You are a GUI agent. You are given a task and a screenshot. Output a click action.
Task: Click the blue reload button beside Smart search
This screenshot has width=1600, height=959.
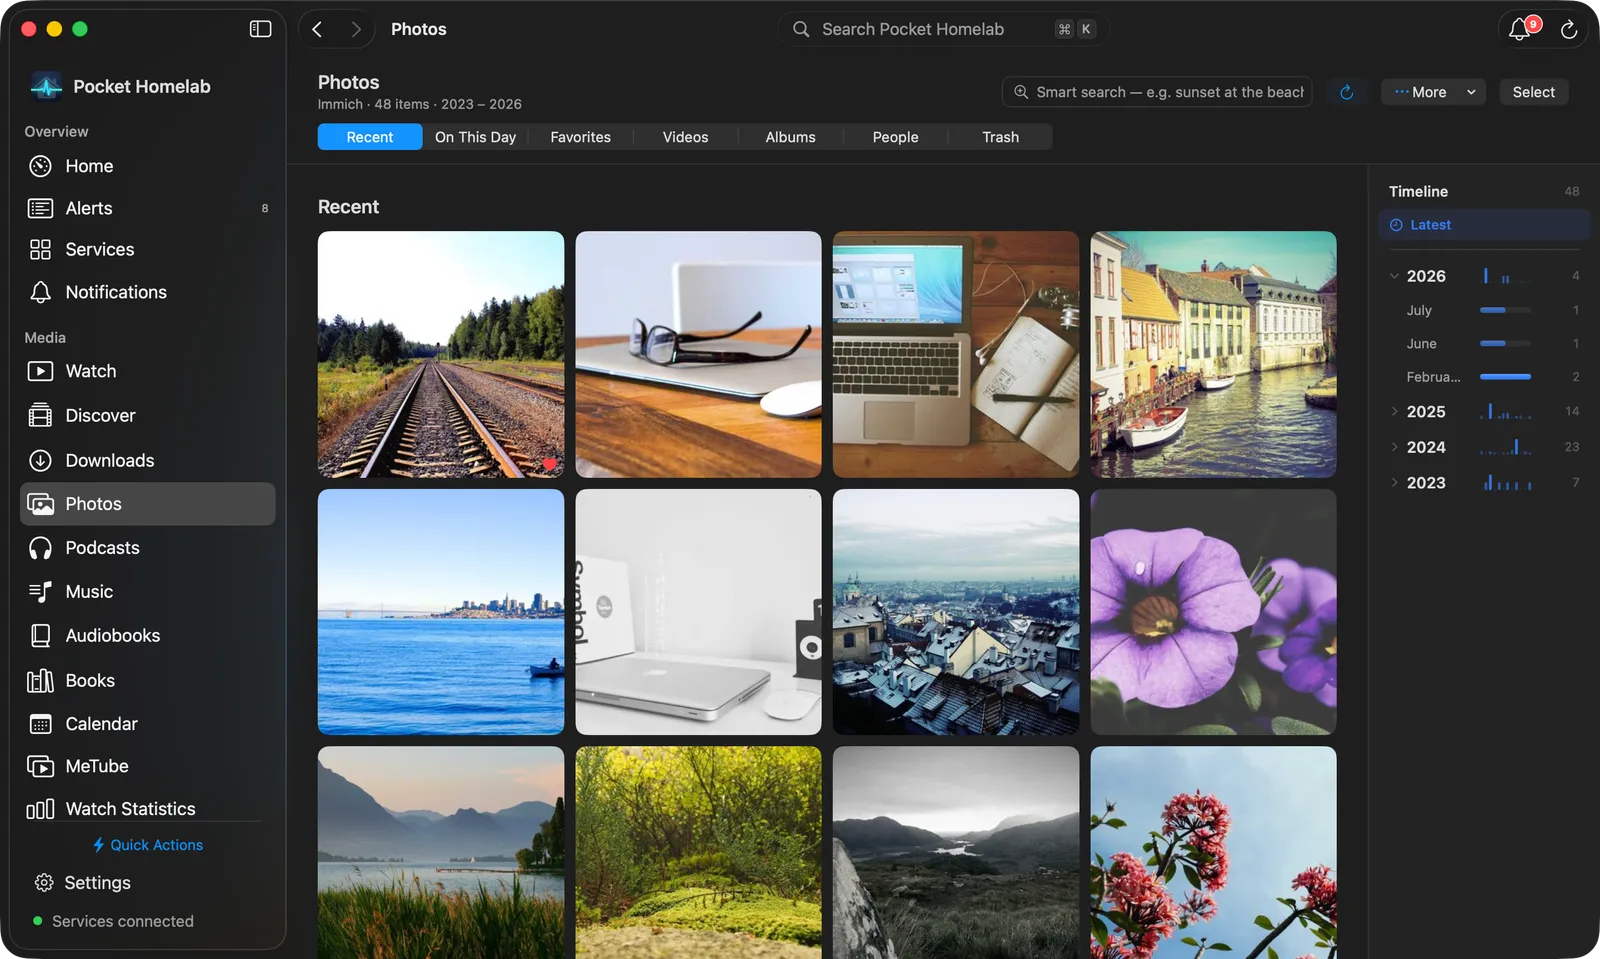(1347, 92)
